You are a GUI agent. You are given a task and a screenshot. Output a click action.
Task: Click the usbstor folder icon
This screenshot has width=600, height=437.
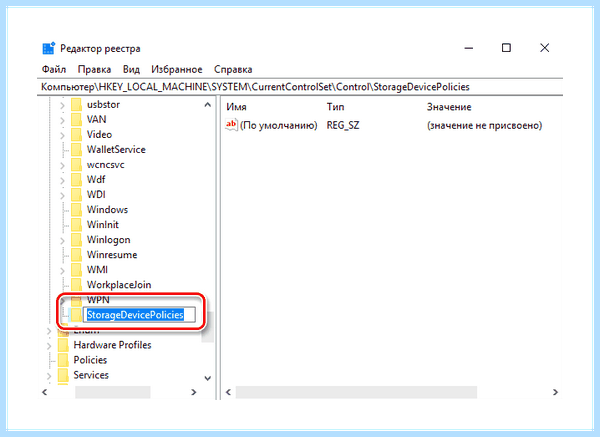click(77, 104)
